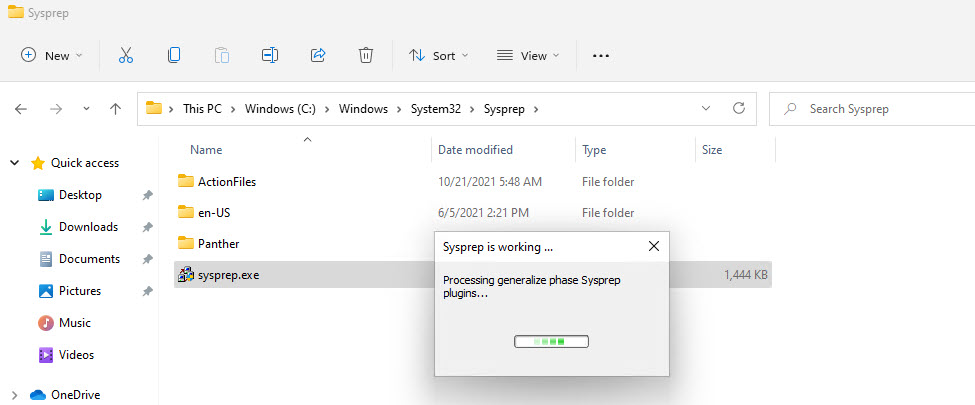Click the address bar folder icon
Viewport: 975px width, 405px height.
click(154, 108)
